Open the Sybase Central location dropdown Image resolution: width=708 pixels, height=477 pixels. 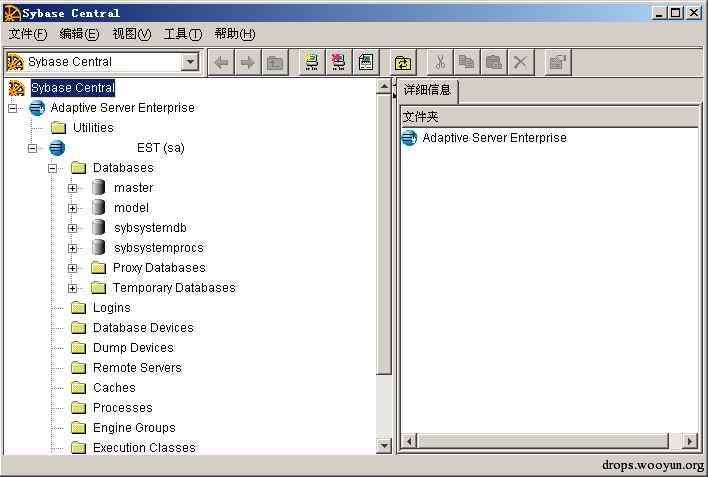[191, 62]
